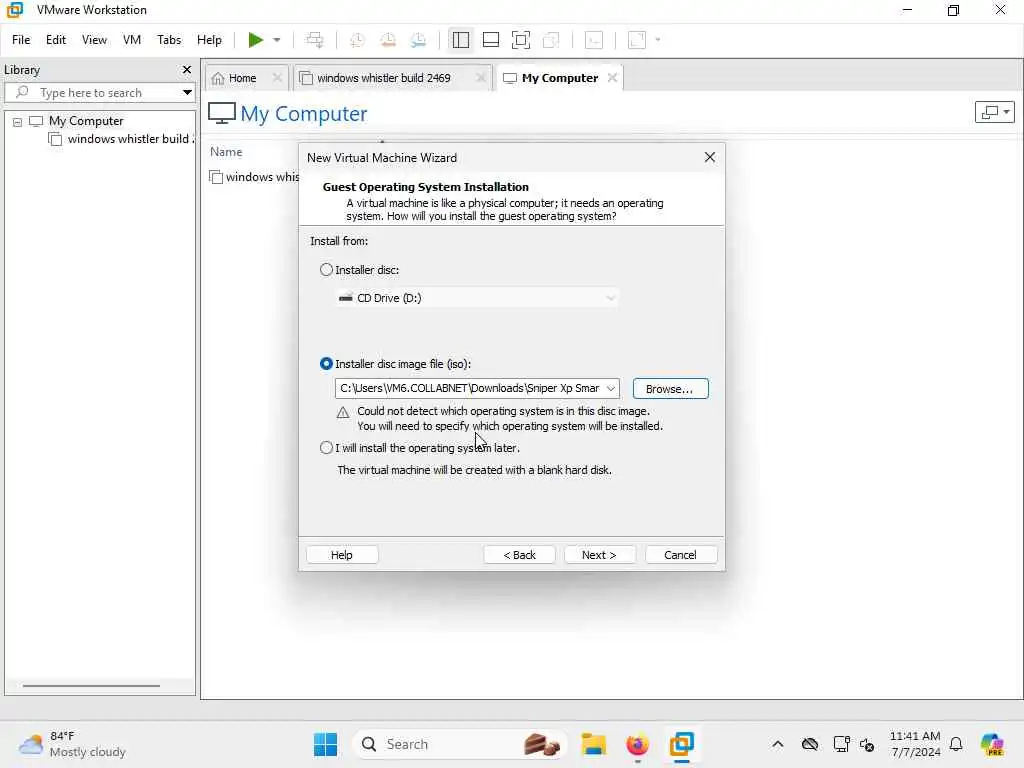This screenshot has height=768, width=1024.
Task: Open the view options dropdown at top right
Action: [994, 112]
